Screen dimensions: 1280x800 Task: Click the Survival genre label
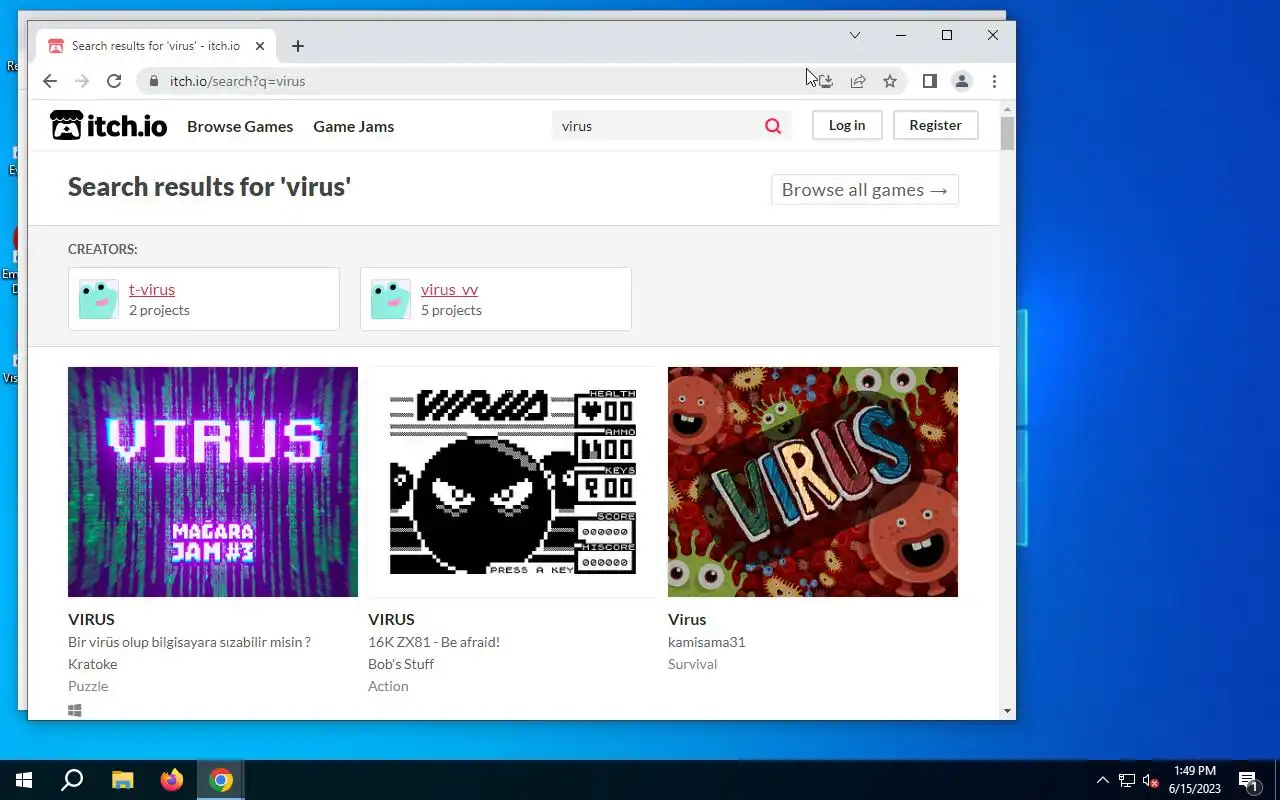693,664
